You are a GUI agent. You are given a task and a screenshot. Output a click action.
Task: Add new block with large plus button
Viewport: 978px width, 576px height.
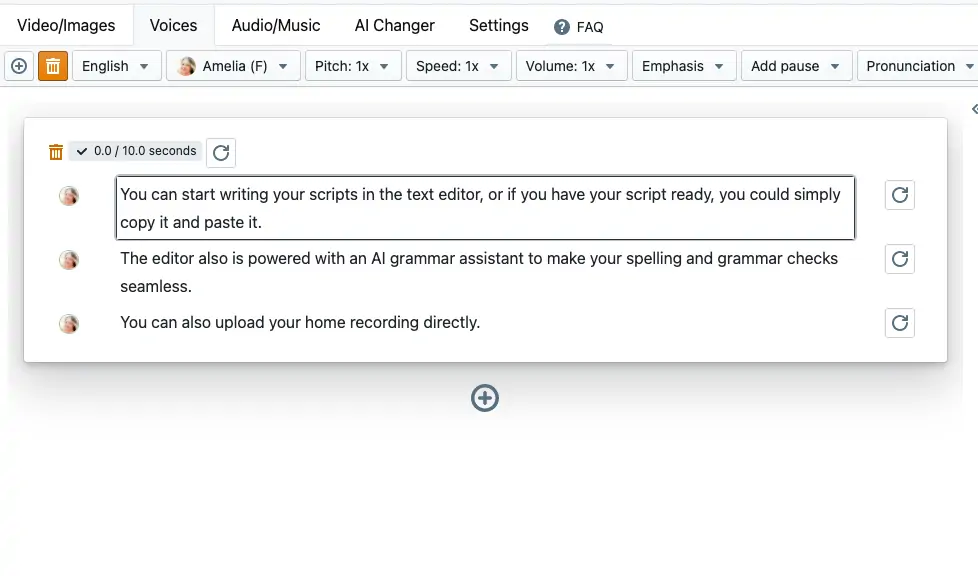[485, 398]
